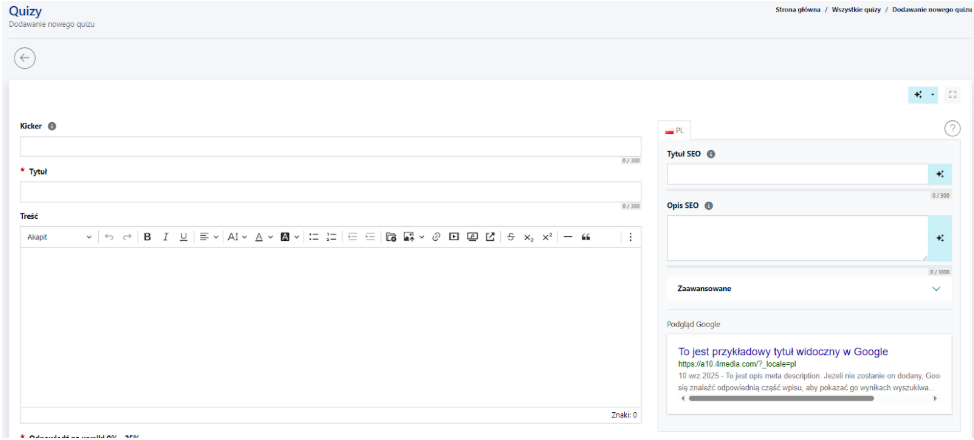Toggle bold formatting in editor
The width and height of the screenshot is (974, 440).
click(147, 237)
